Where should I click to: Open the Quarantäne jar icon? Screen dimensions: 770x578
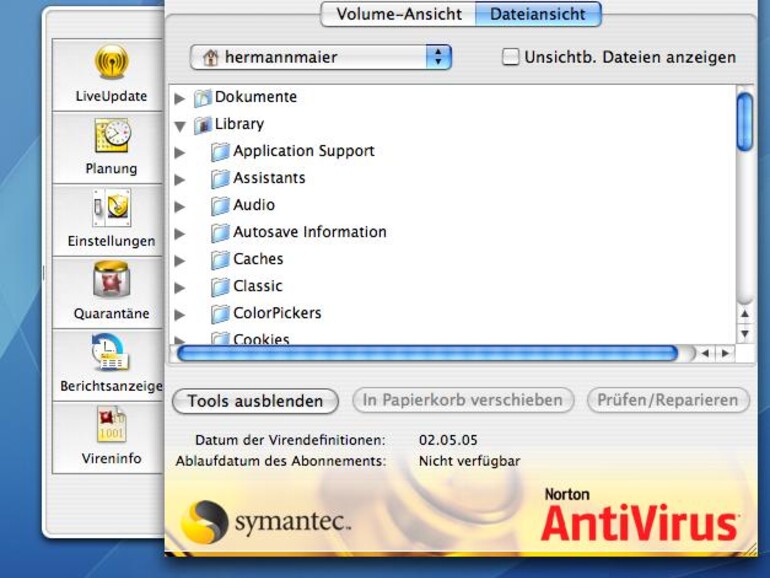(x=111, y=279)
